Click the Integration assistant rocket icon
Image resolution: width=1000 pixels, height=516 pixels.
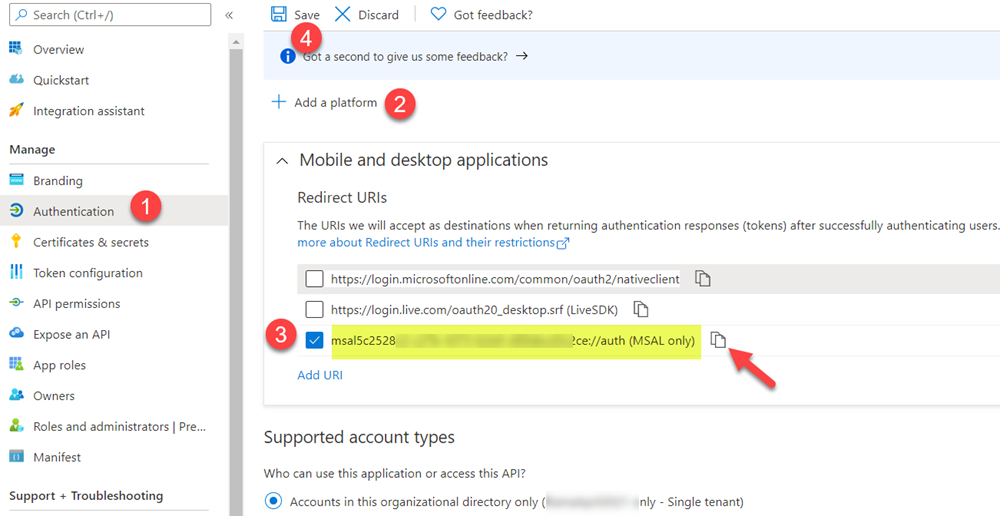(16, 110)
